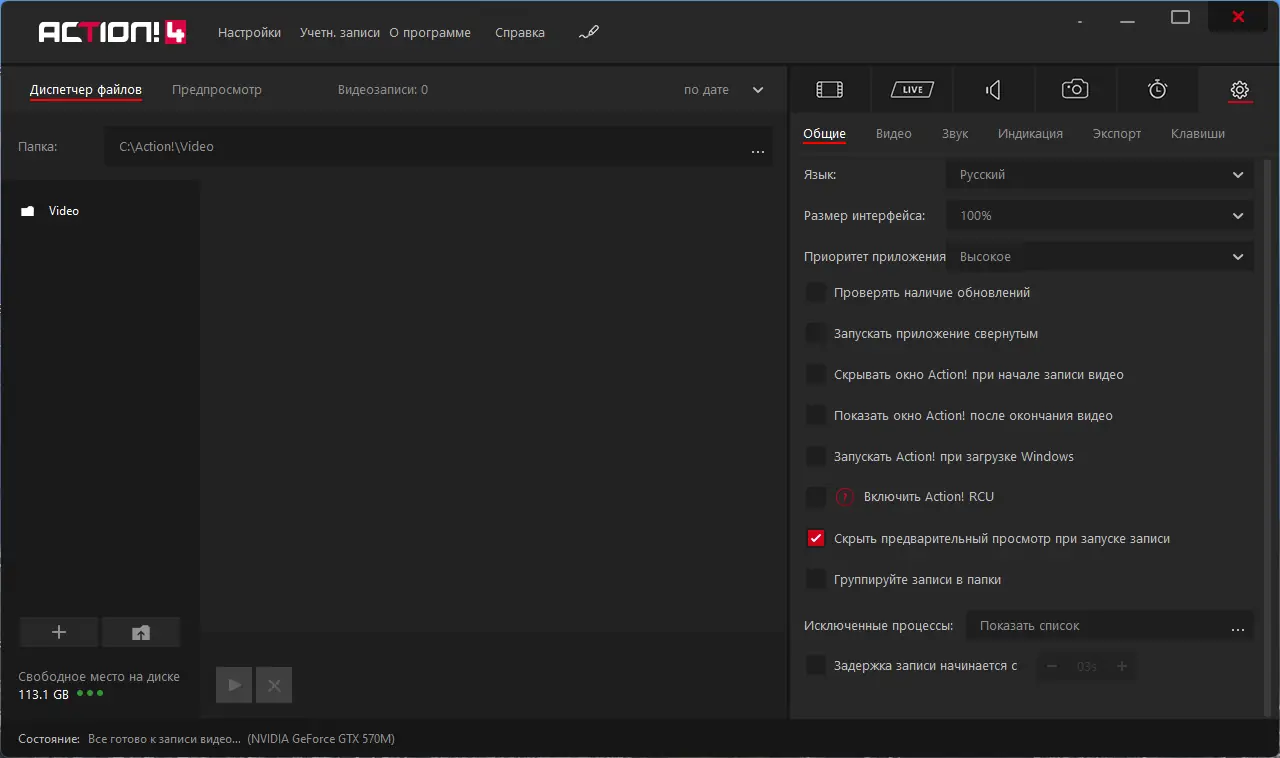Open the screenshot tab (camera icon)

(1075, 90)
